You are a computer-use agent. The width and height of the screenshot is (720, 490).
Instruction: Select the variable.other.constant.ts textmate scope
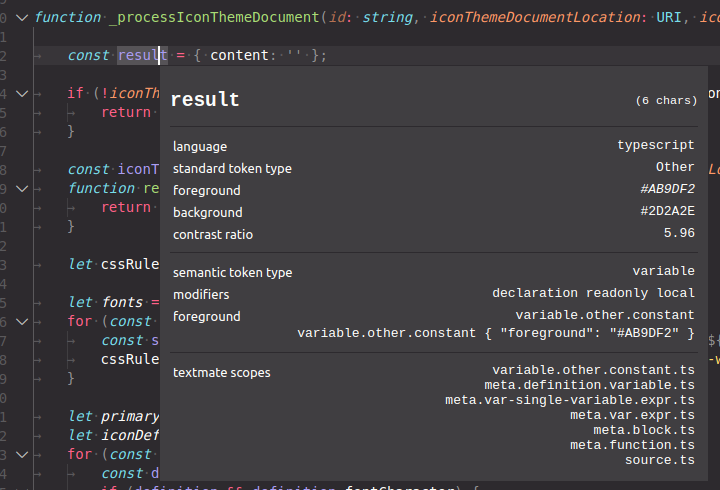coord(593,370)
